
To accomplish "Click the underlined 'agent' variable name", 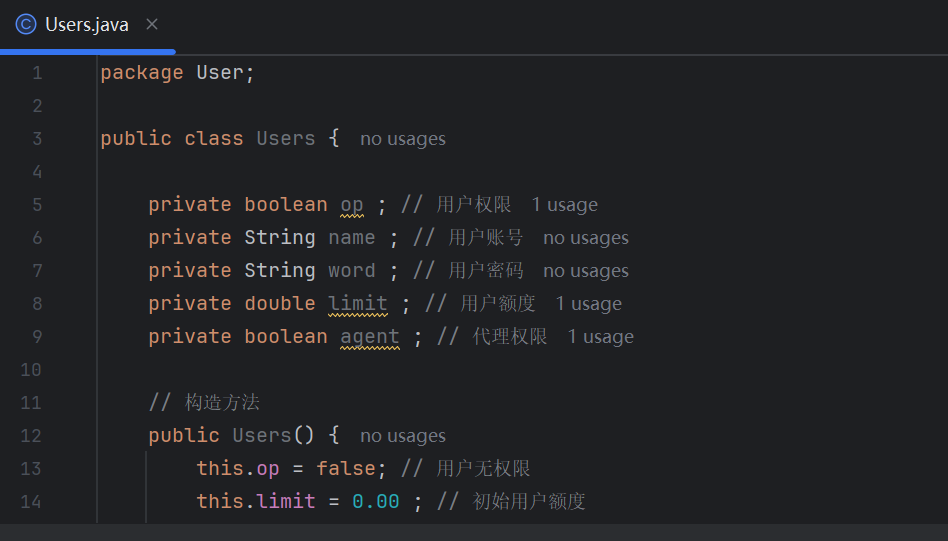I will click(x=369, y=337).
